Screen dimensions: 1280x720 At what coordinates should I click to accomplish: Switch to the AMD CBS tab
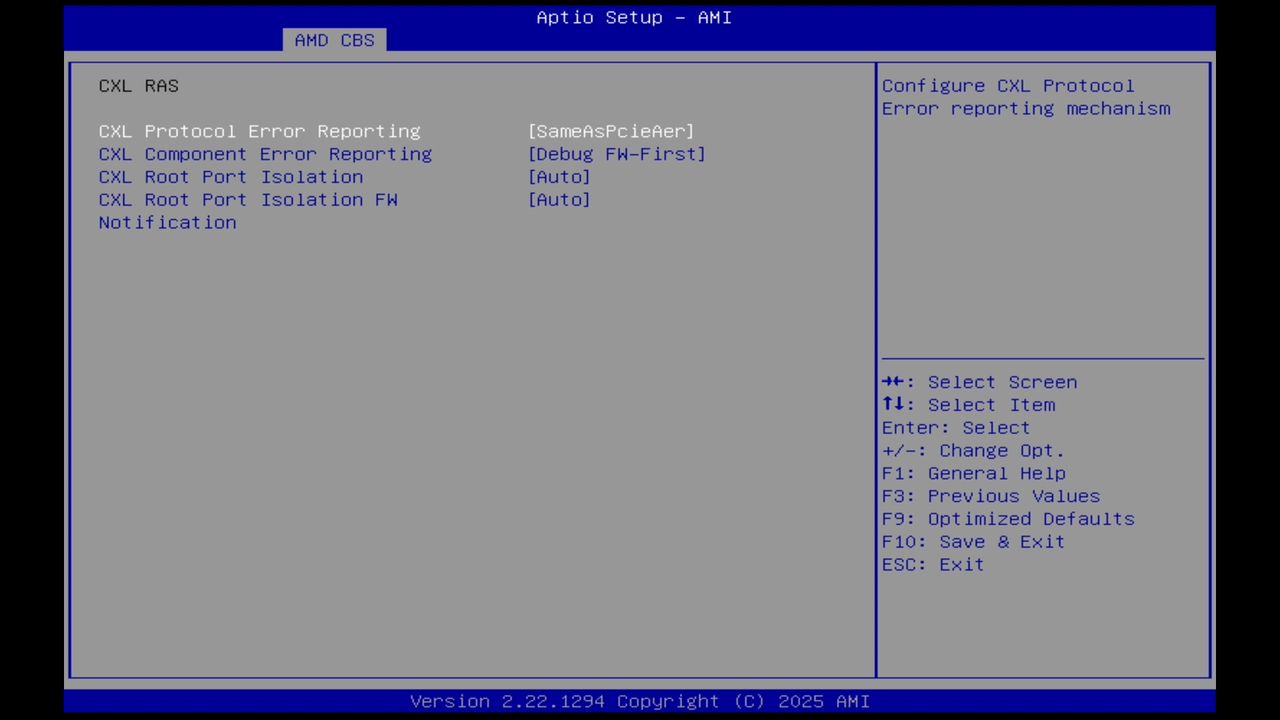335,40
